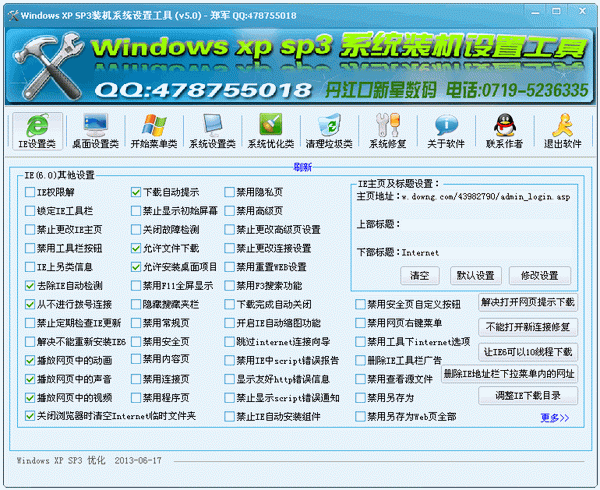The height and width of the screenshot is (490, 600).
Task: Check 禁用另存为 option
Action: click(360, 398)
